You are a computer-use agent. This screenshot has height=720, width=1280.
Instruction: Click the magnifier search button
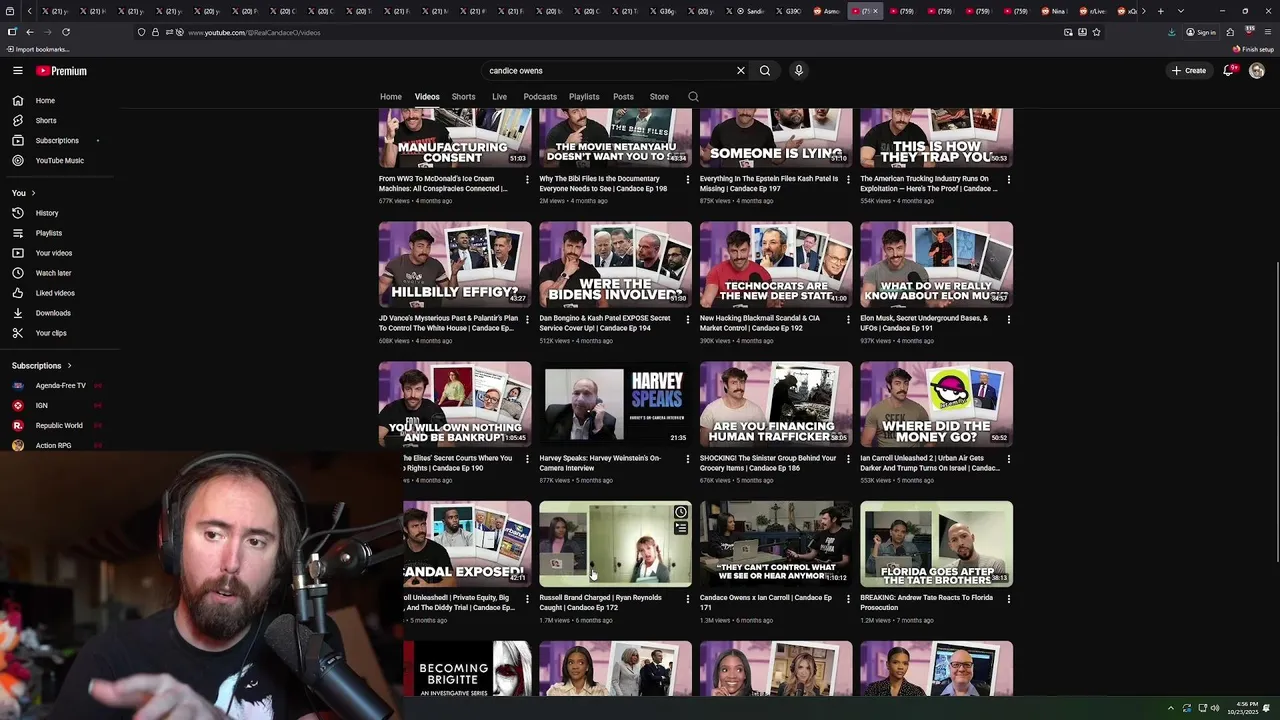(765, 71)
